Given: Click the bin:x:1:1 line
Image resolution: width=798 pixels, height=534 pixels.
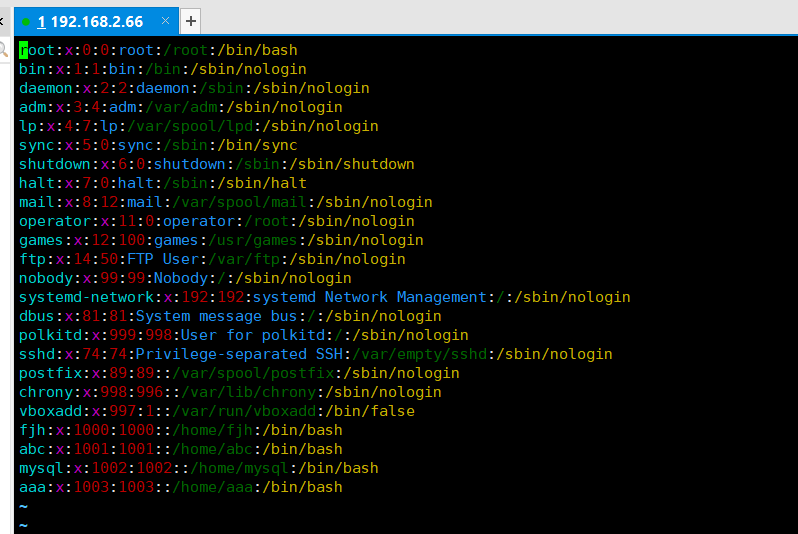Looking at the screenshot, I should point(163,69).
